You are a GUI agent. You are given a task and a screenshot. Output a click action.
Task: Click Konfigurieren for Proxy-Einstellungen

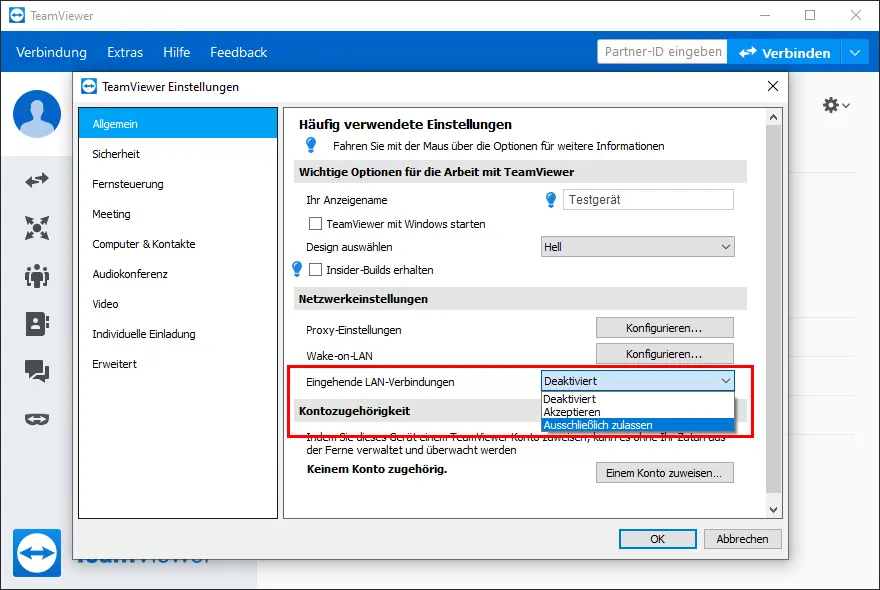664,328
